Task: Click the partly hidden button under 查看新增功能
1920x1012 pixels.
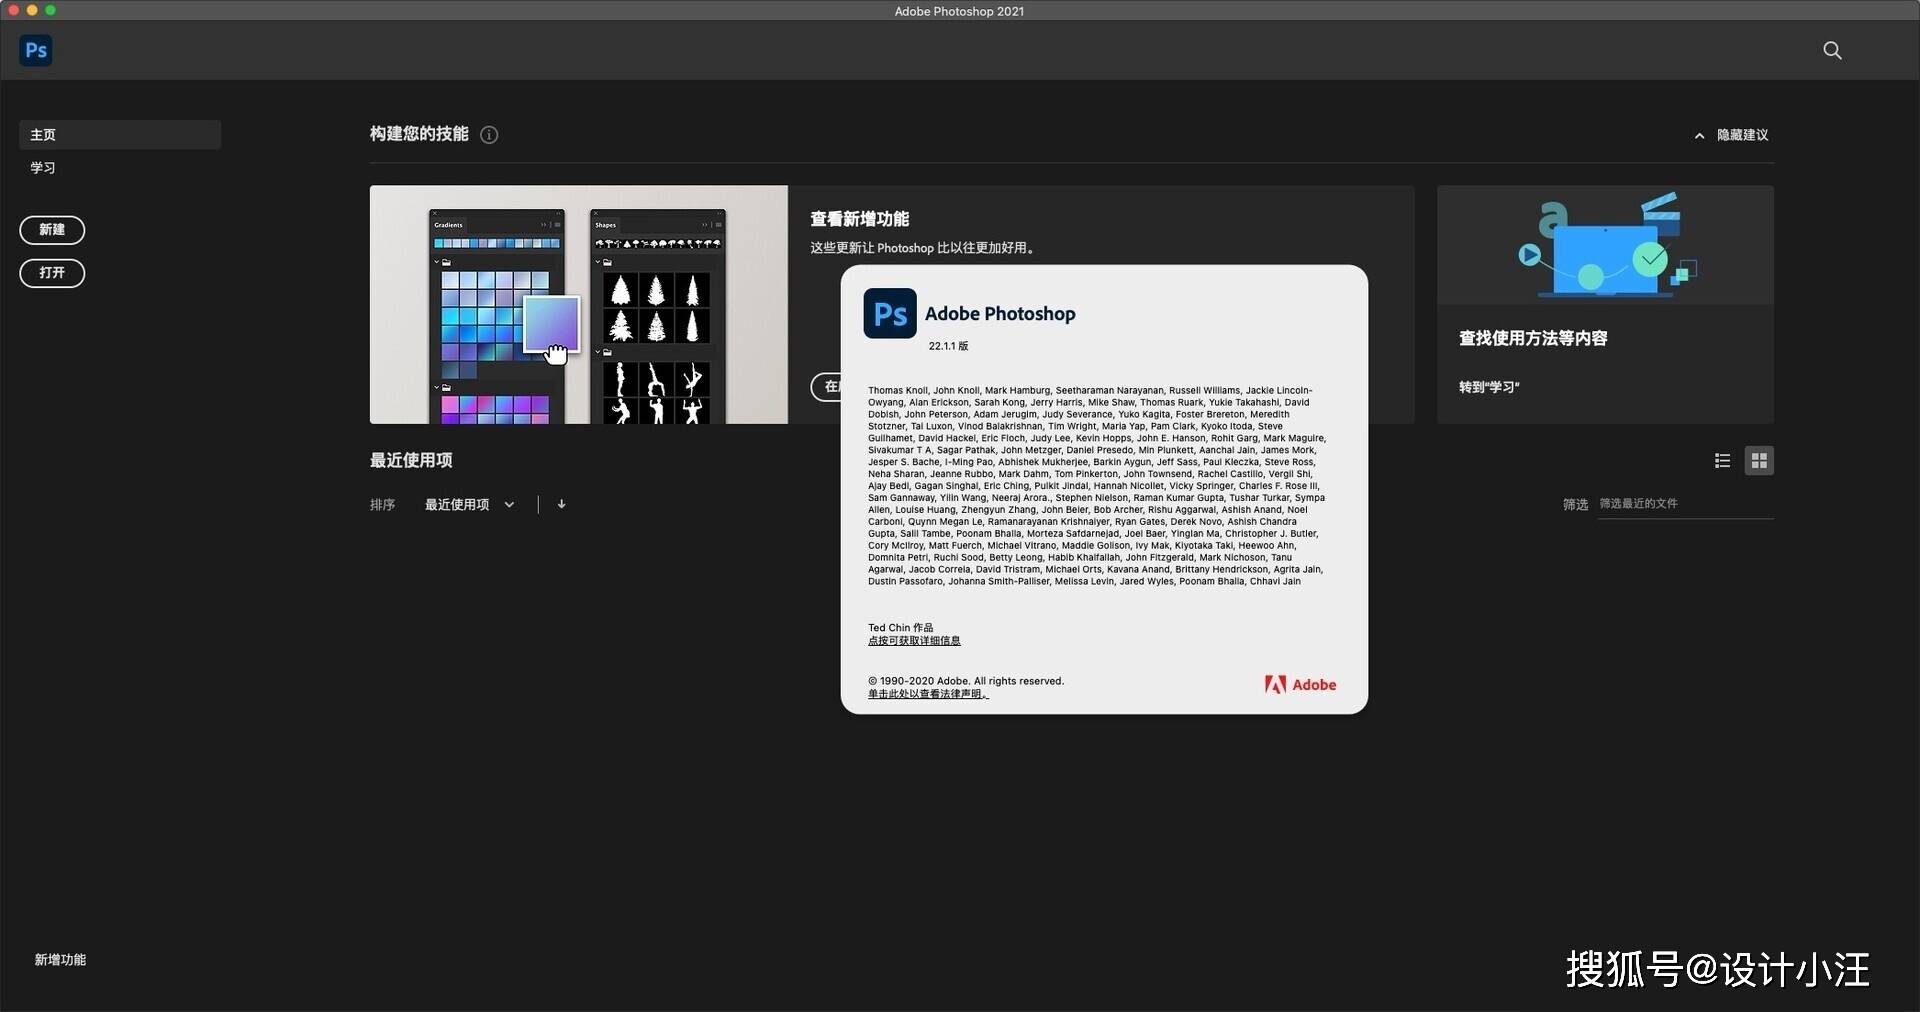Action: (826, 387)
